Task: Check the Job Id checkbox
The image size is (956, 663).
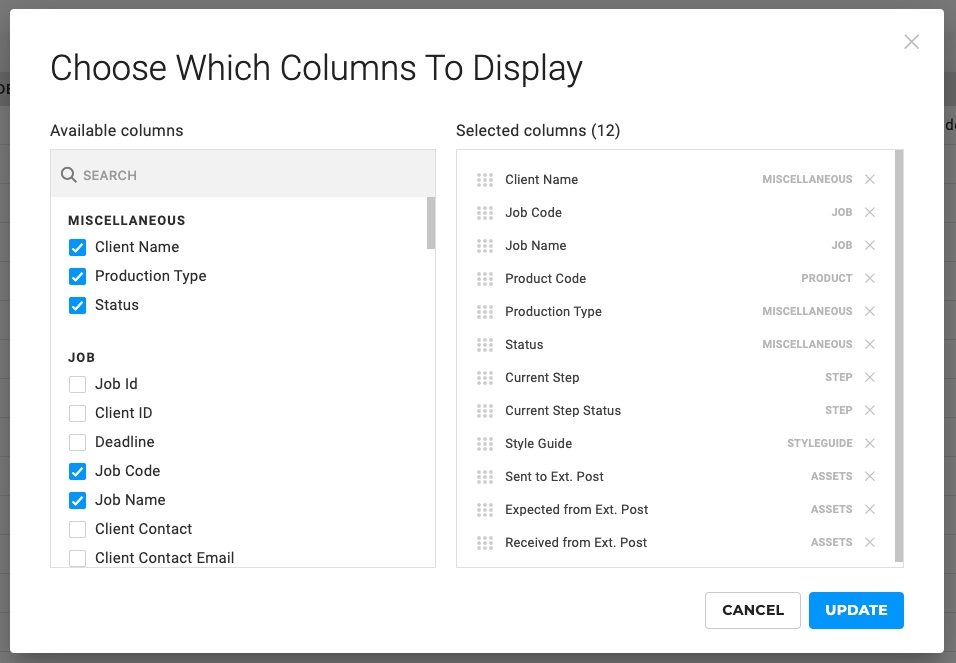Action: pos(77,384)
